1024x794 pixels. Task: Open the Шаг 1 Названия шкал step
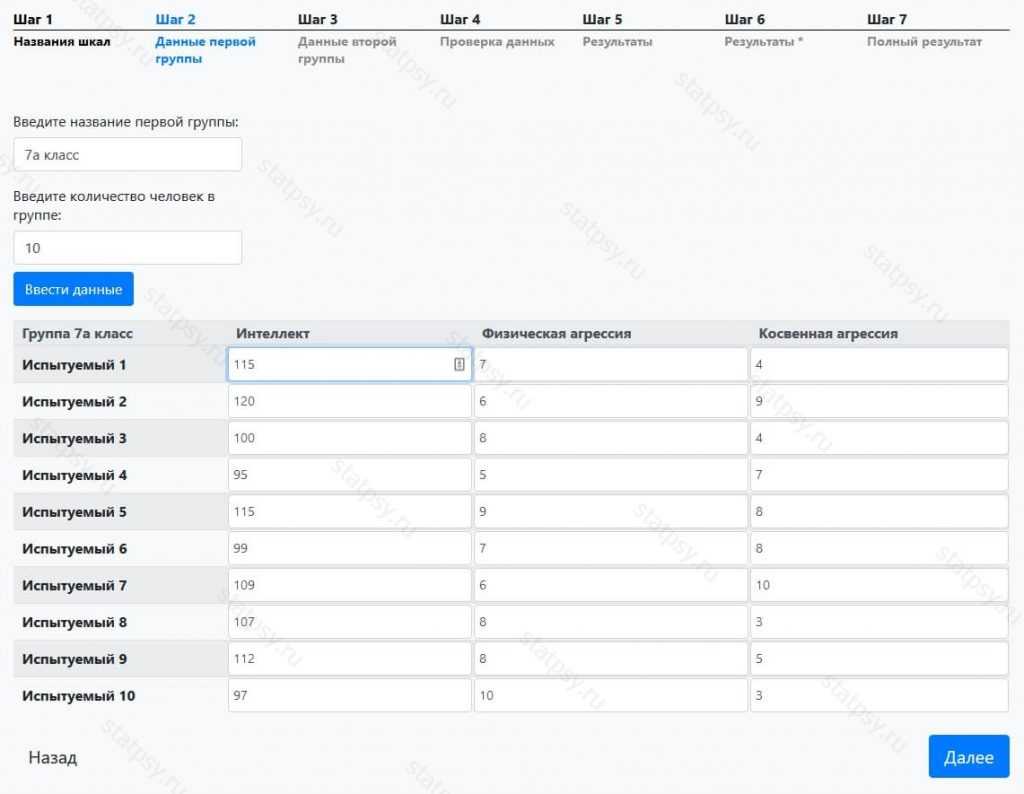62,32
